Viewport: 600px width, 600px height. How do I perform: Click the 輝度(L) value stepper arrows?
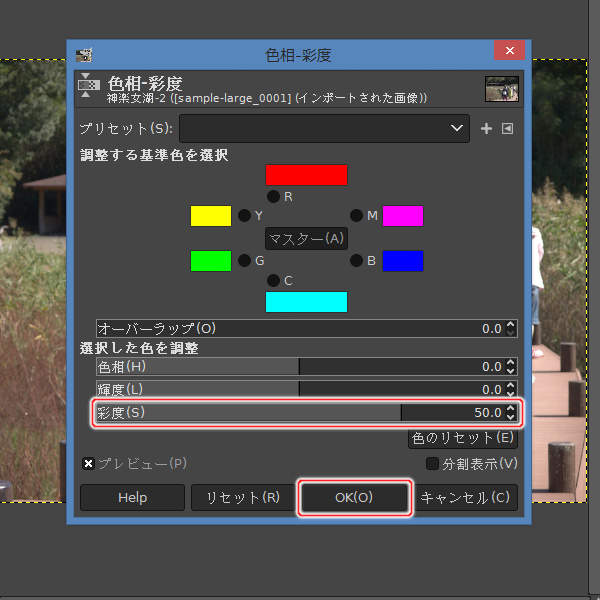510,389
